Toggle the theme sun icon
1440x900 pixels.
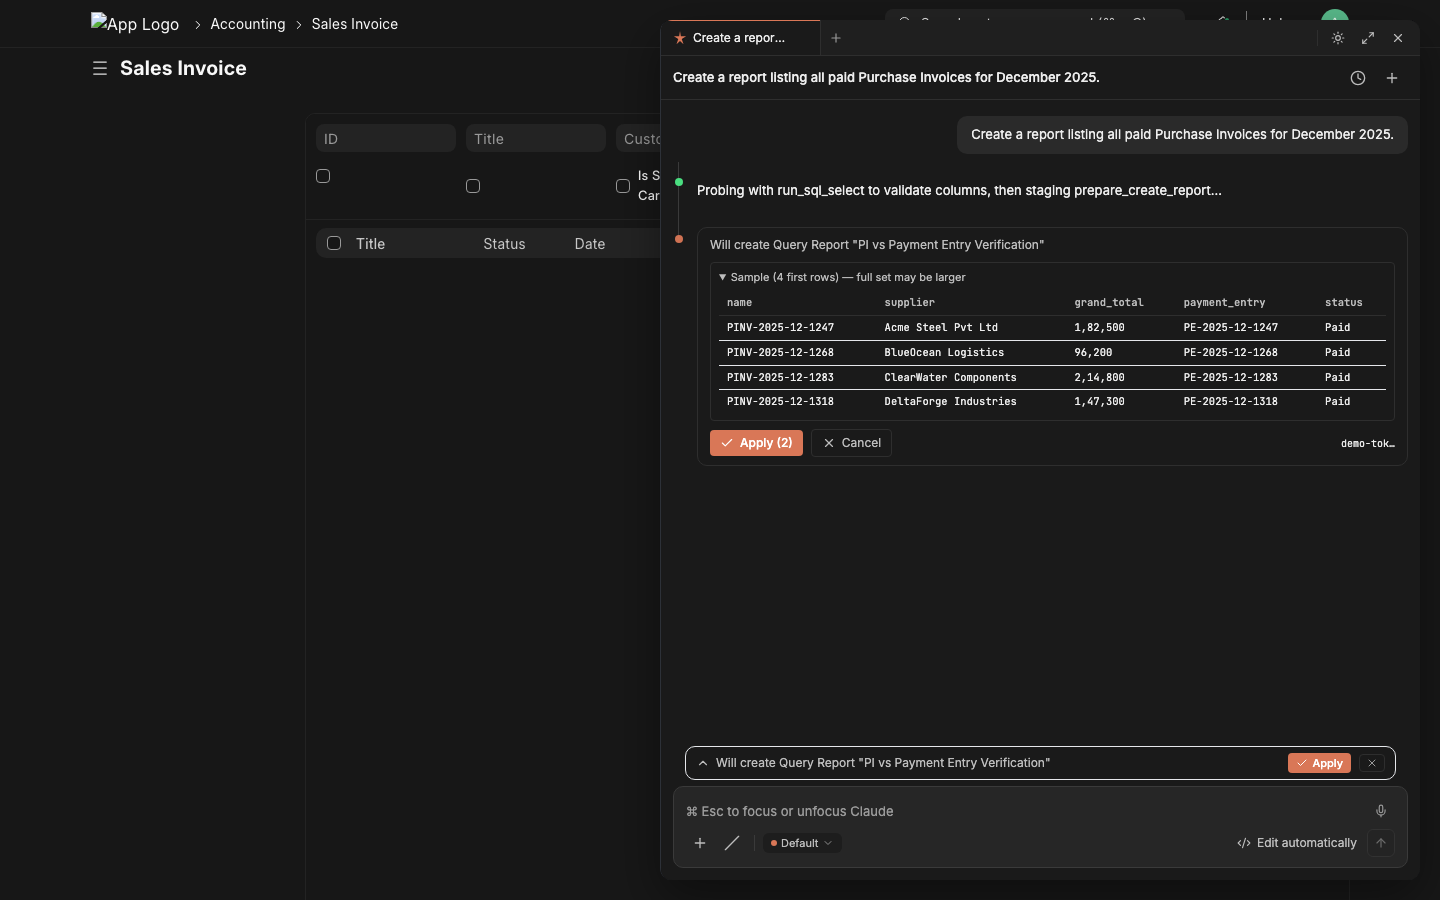point(1338,38)
